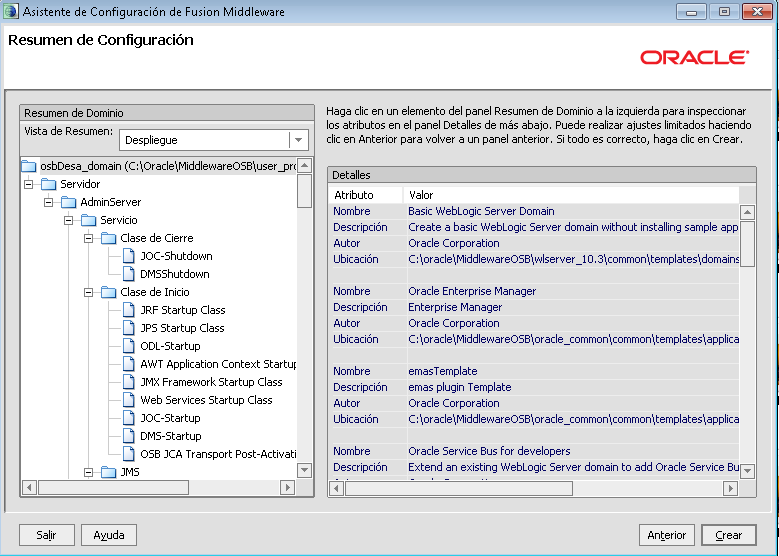Click the Valor column header
779x556 pixels.
571,195
